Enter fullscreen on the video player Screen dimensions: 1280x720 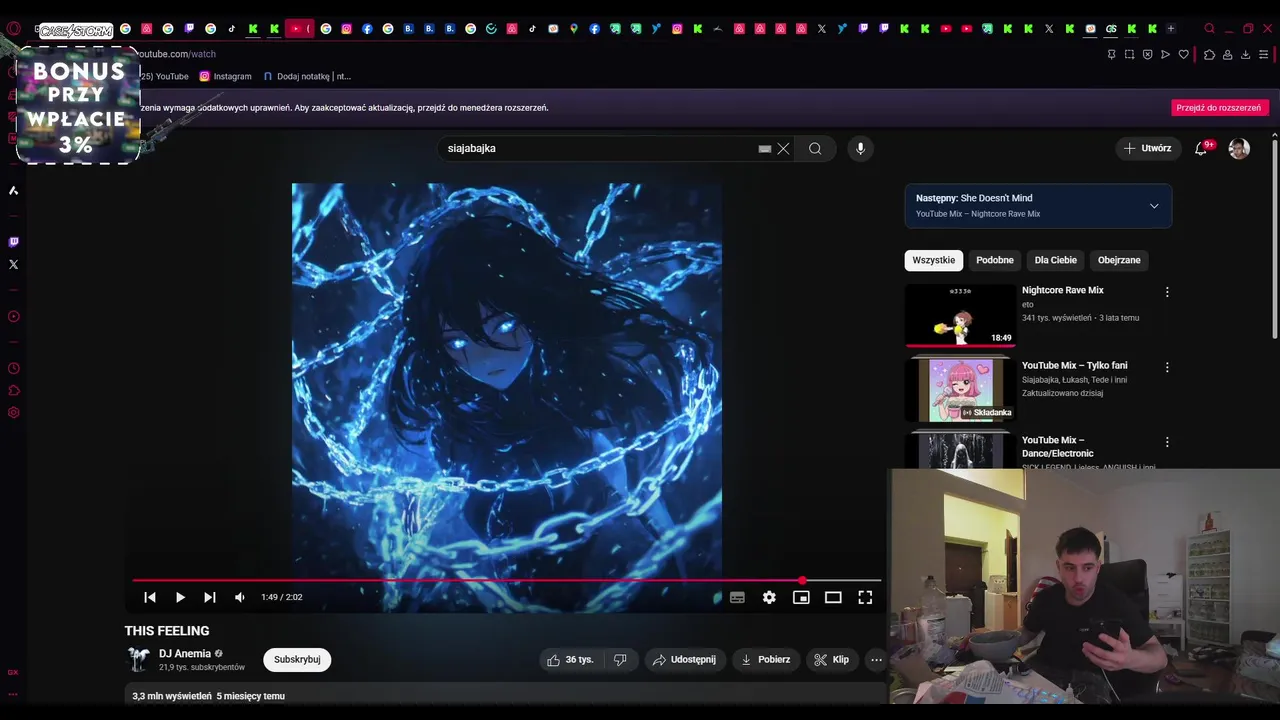coord(865,597)
